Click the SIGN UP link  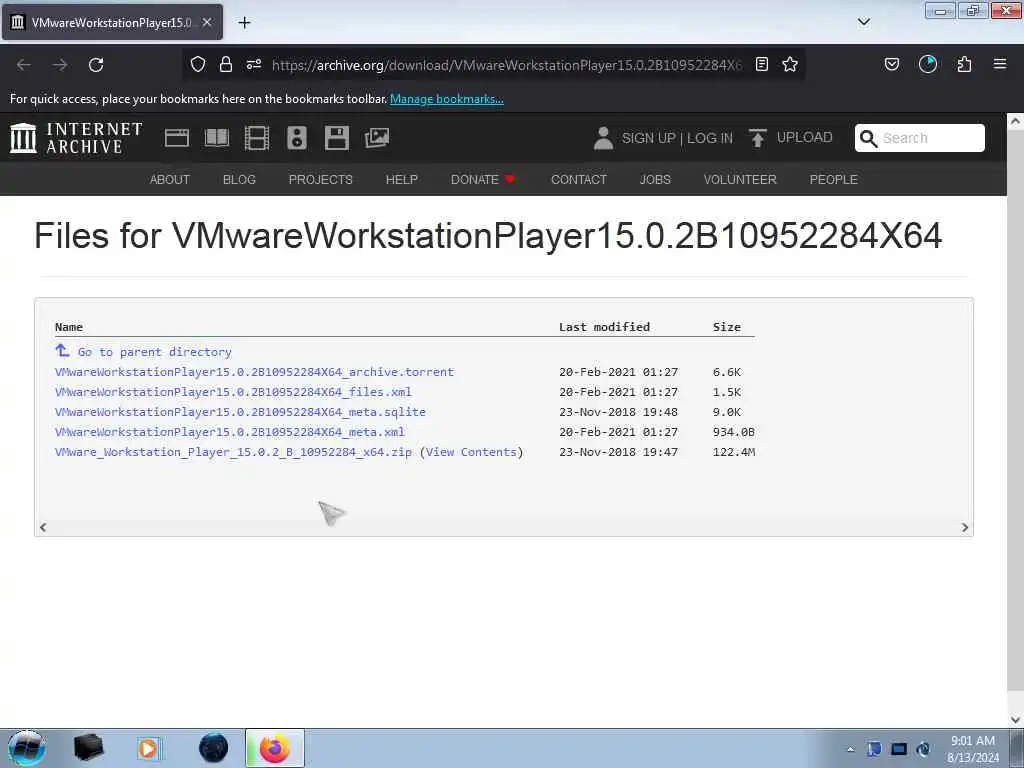point(648,138)
